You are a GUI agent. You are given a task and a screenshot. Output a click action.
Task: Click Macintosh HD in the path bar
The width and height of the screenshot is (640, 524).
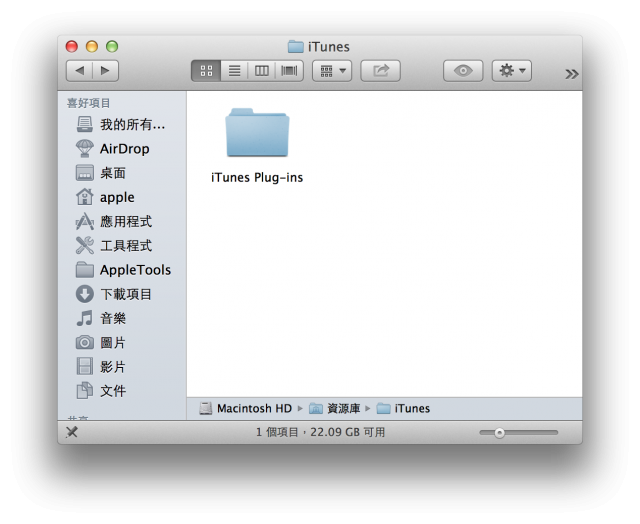246,409
